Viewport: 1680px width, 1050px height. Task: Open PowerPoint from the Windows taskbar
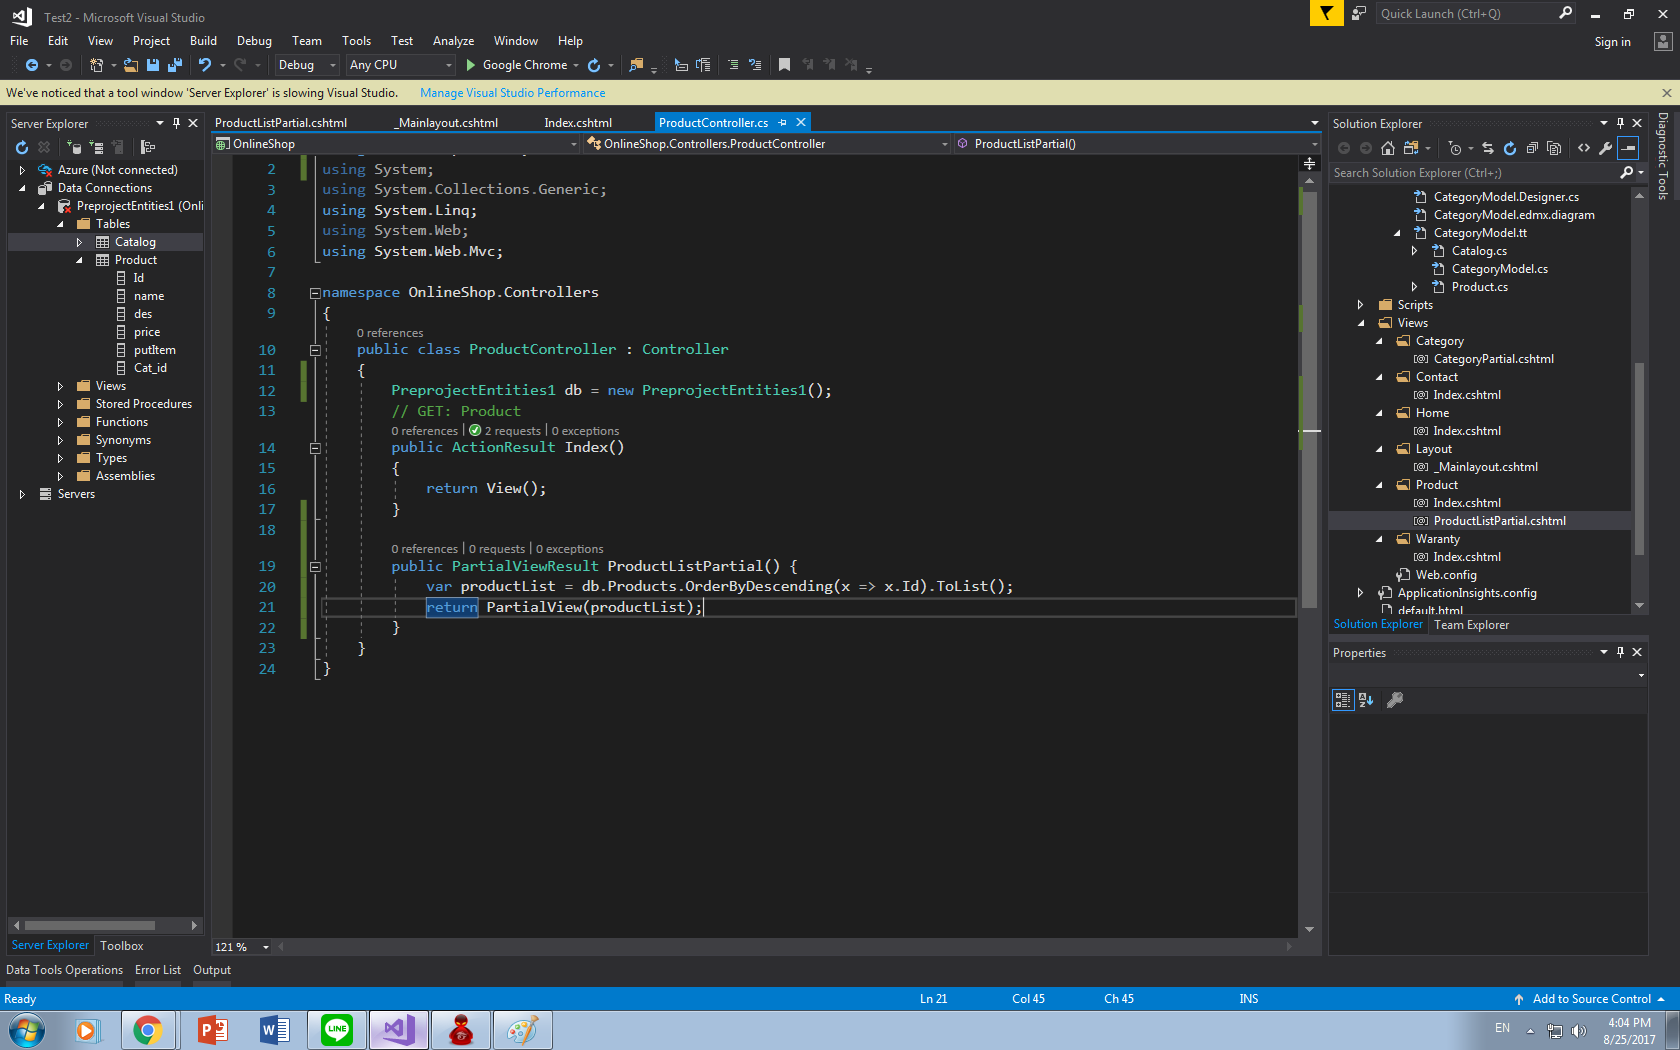[212, 1030]
